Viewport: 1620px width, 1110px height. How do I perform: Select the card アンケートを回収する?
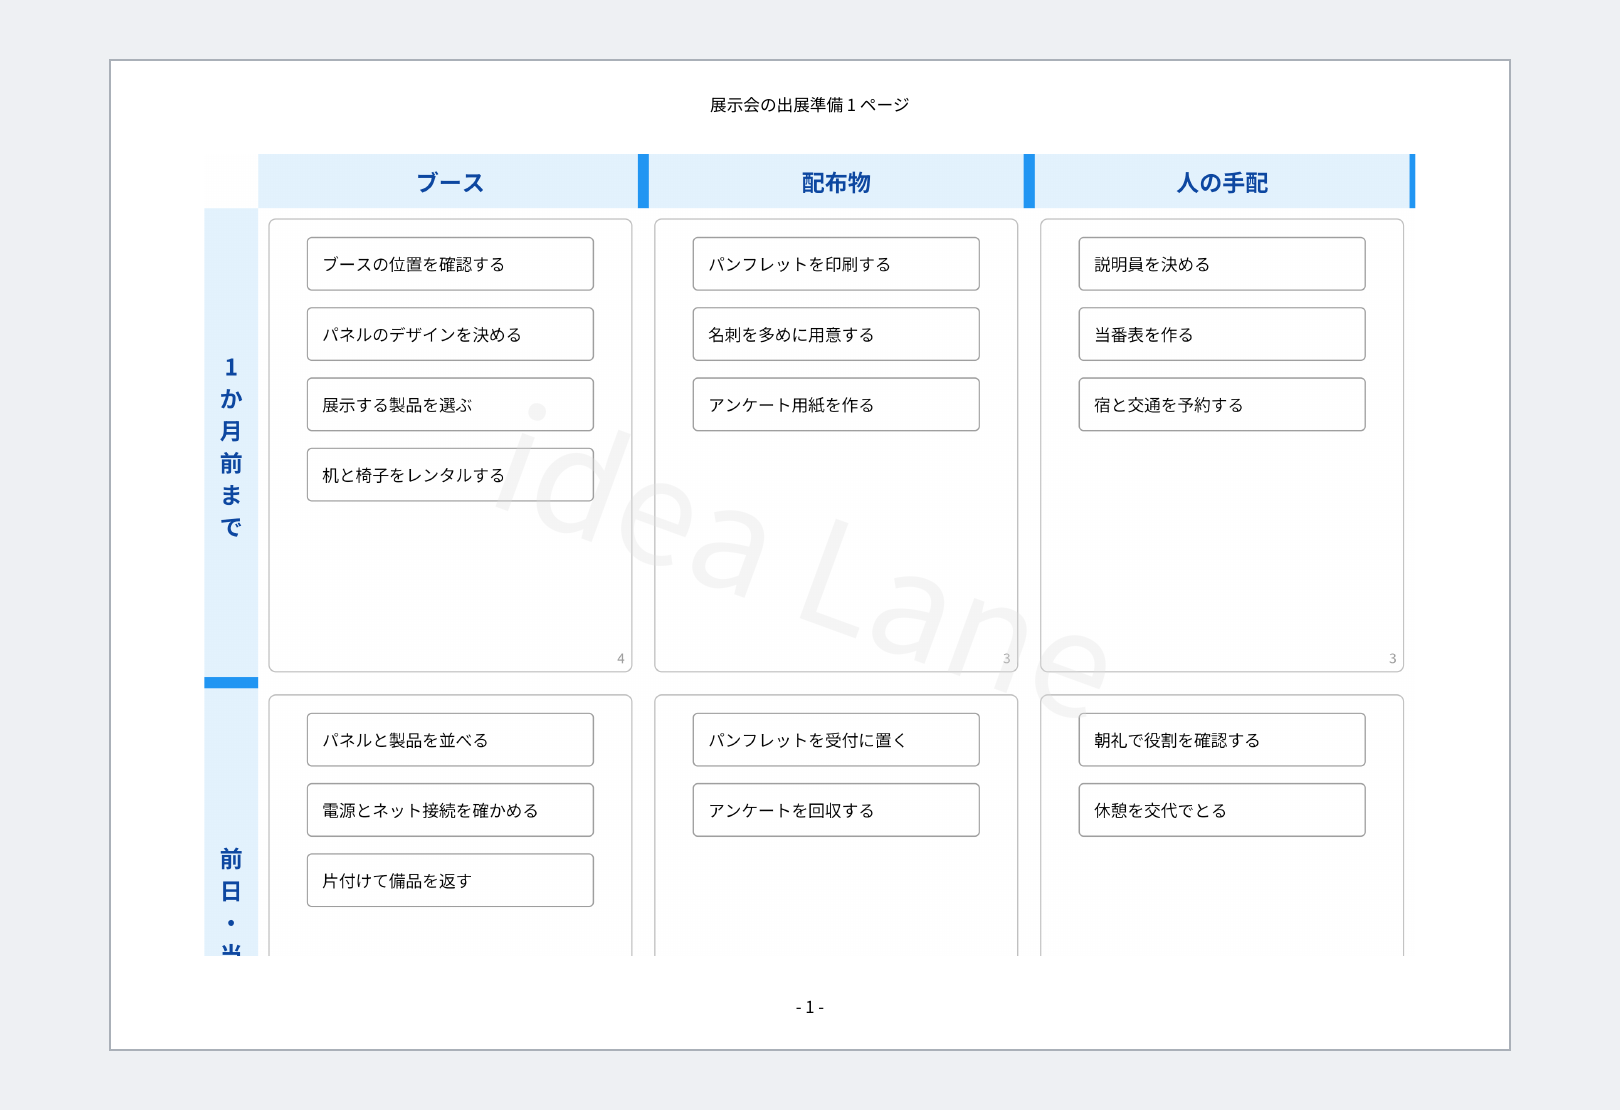[836, 810]
